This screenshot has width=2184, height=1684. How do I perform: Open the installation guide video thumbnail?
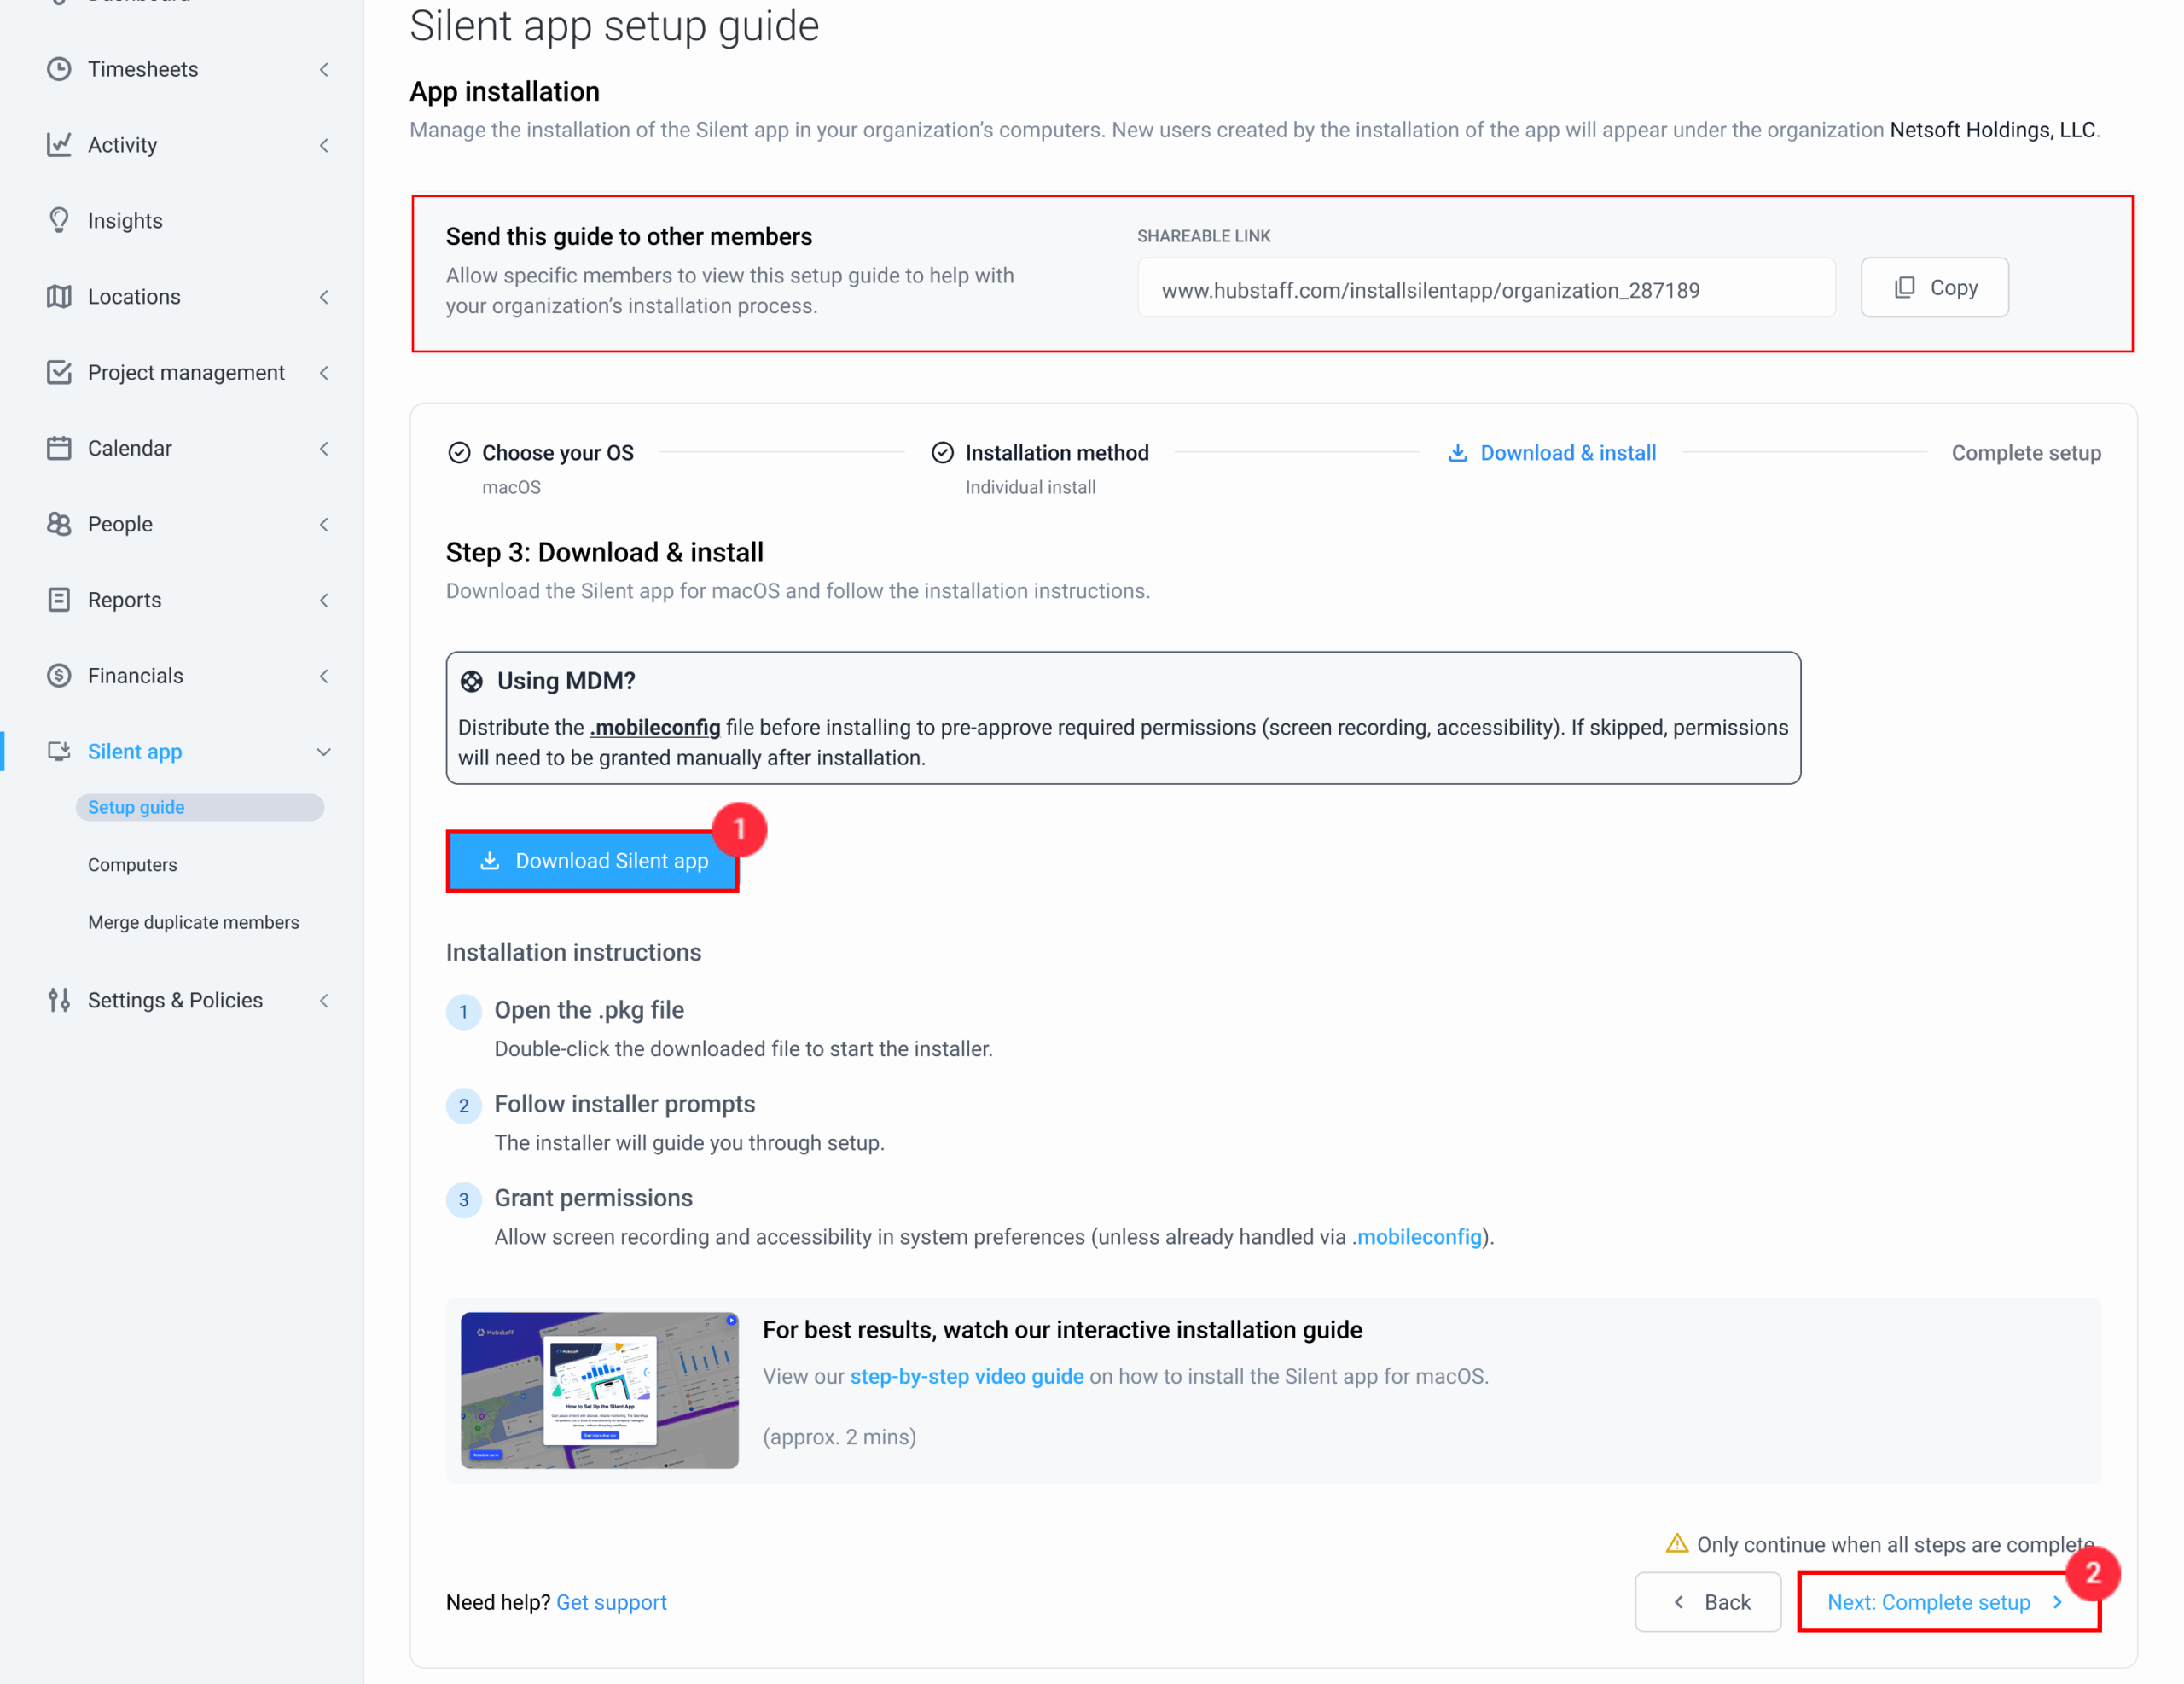599,1390
